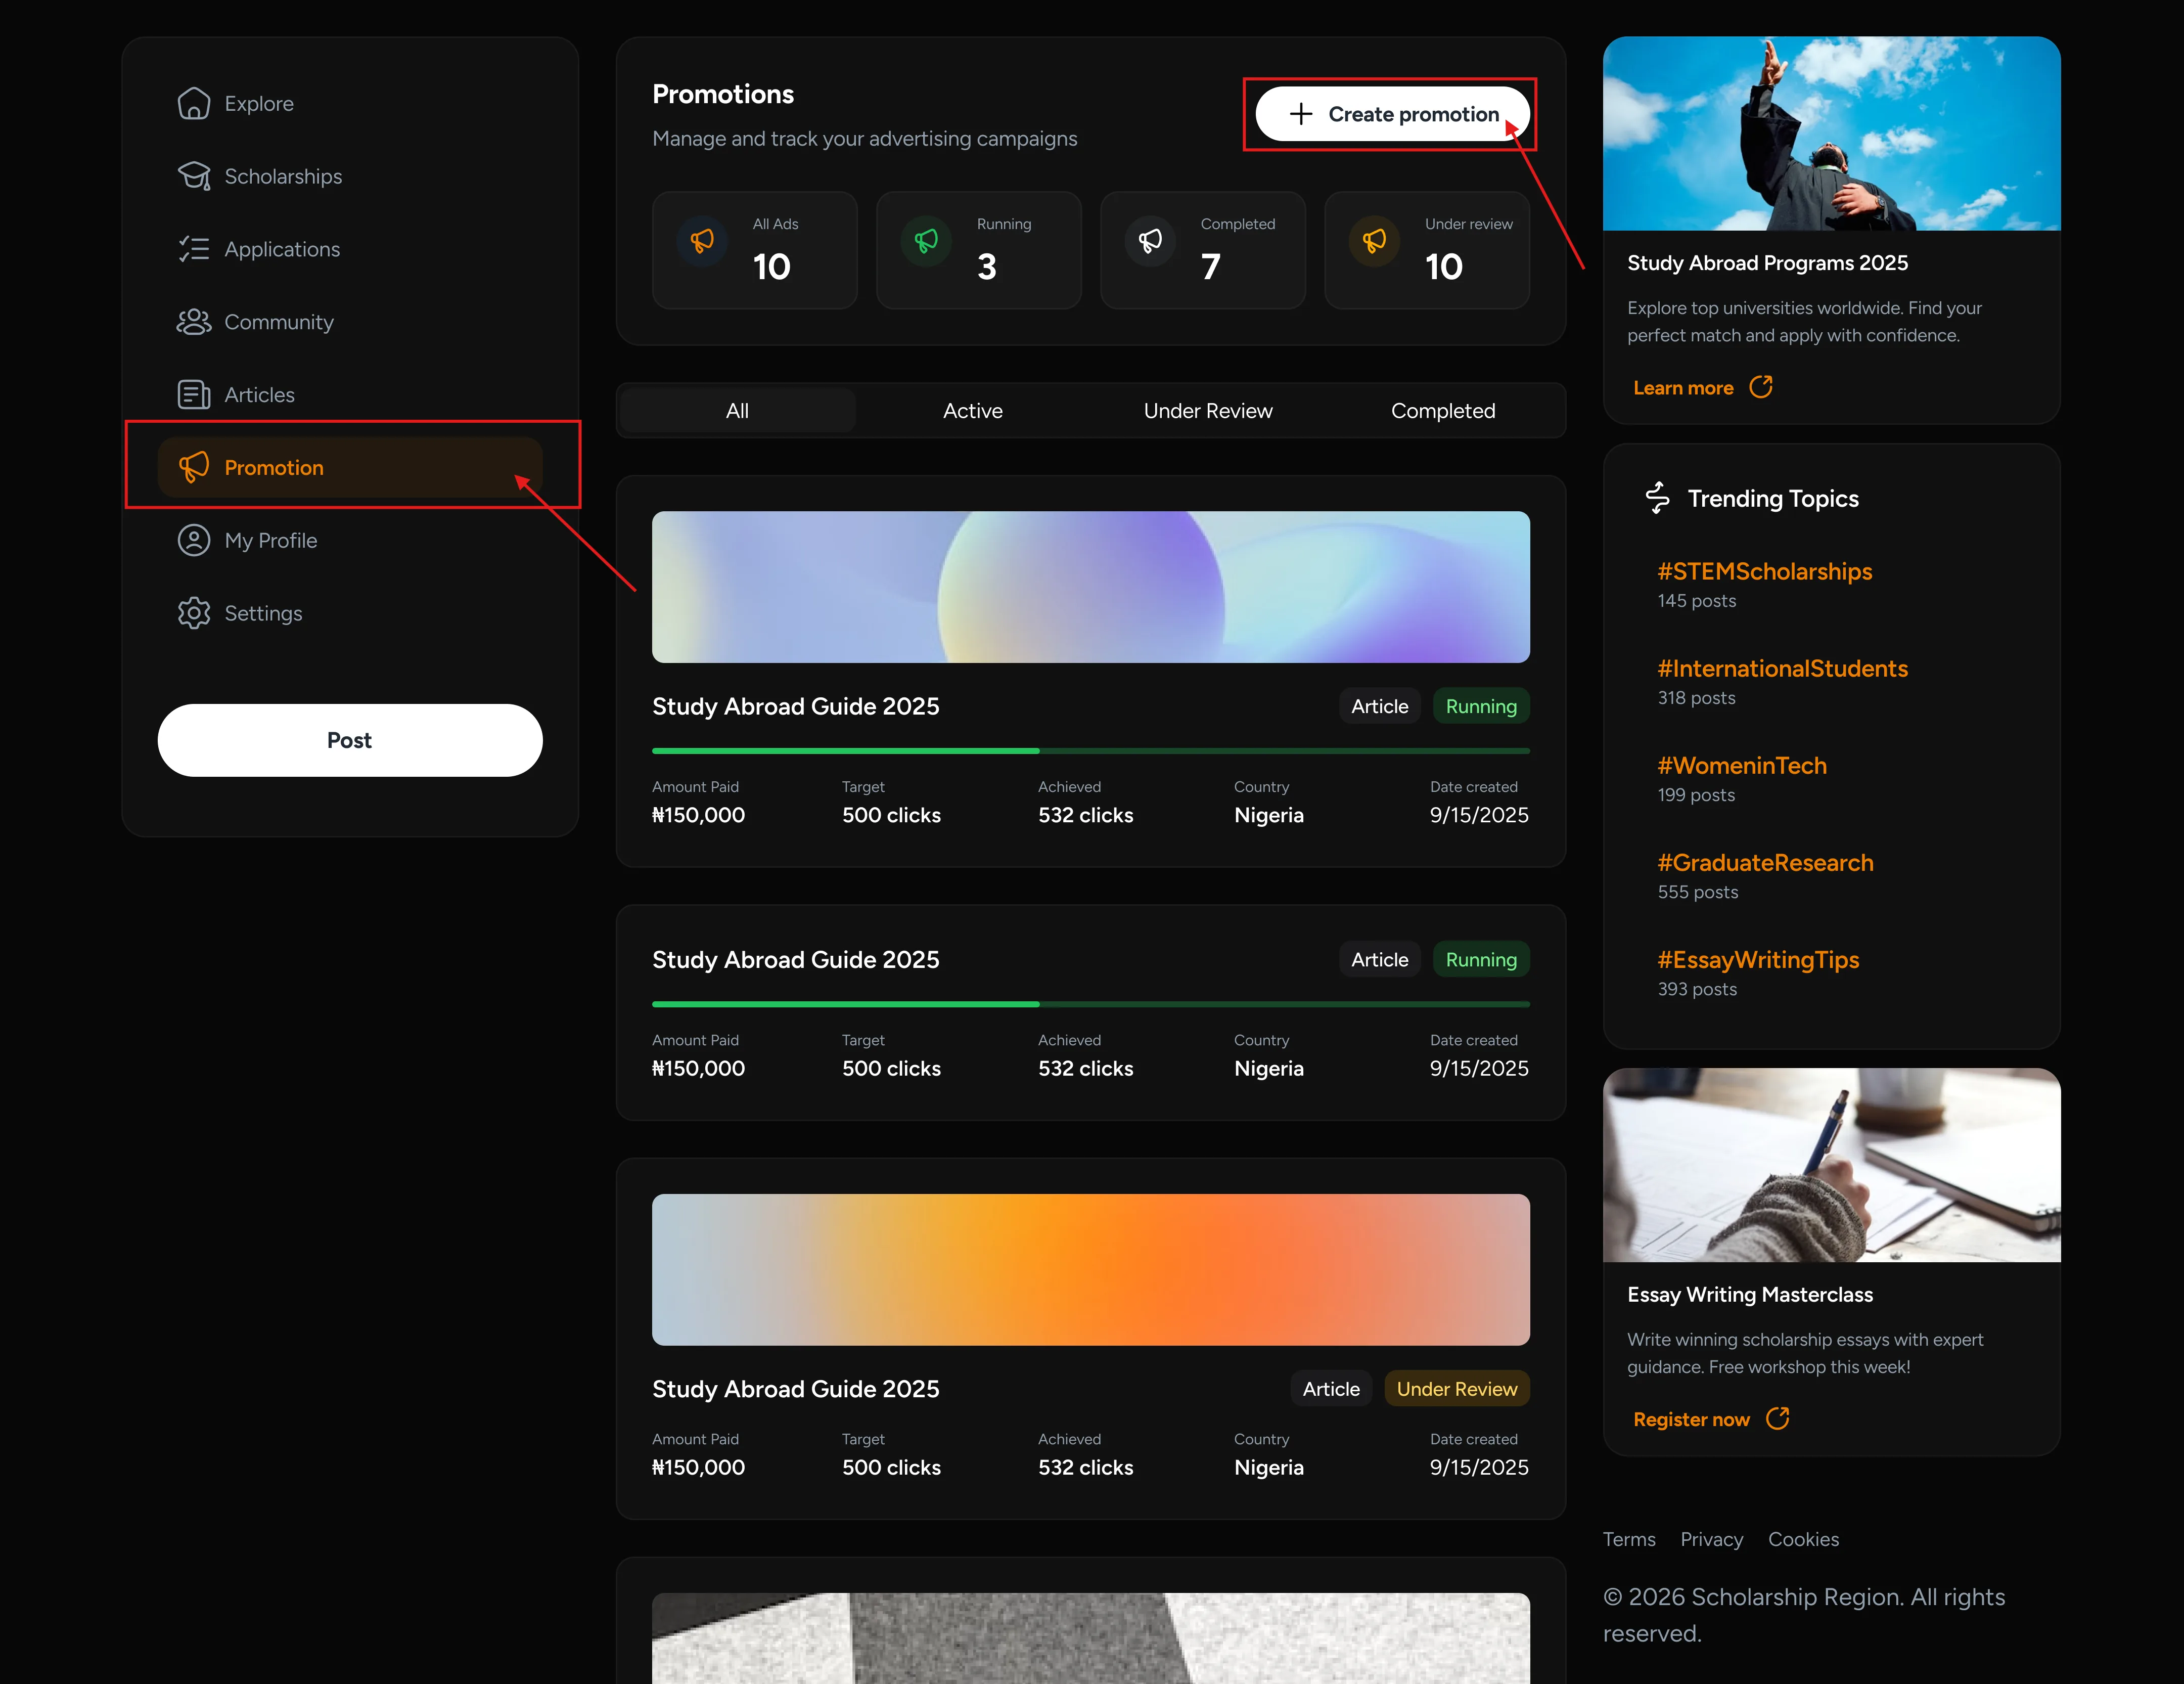
Task: Open the Settings gear icon
Action: click(x=194, y=613)
